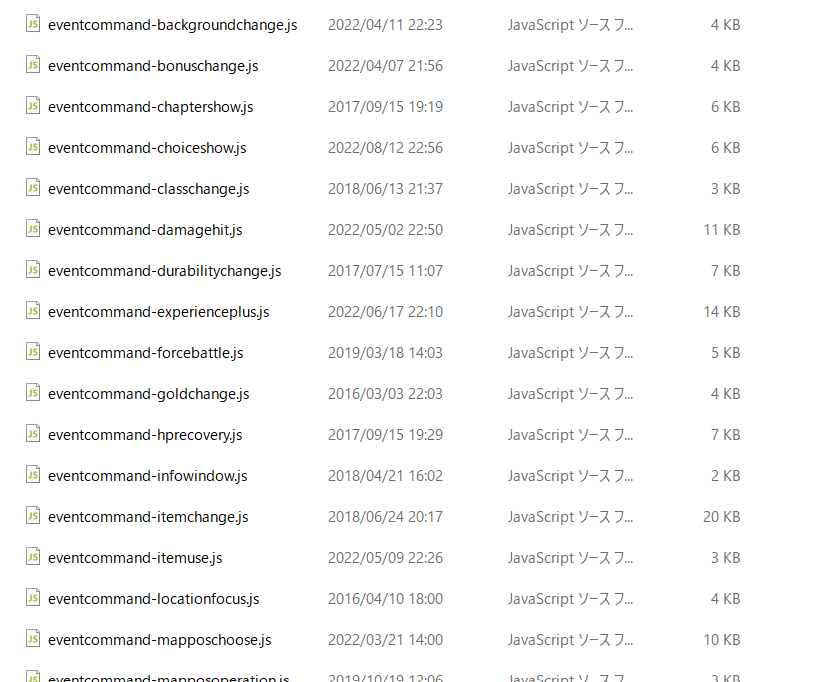Click the eventcommand-hprecovery.js file name
The width and height of the screenshot is (822, 682).
(145, 435)
